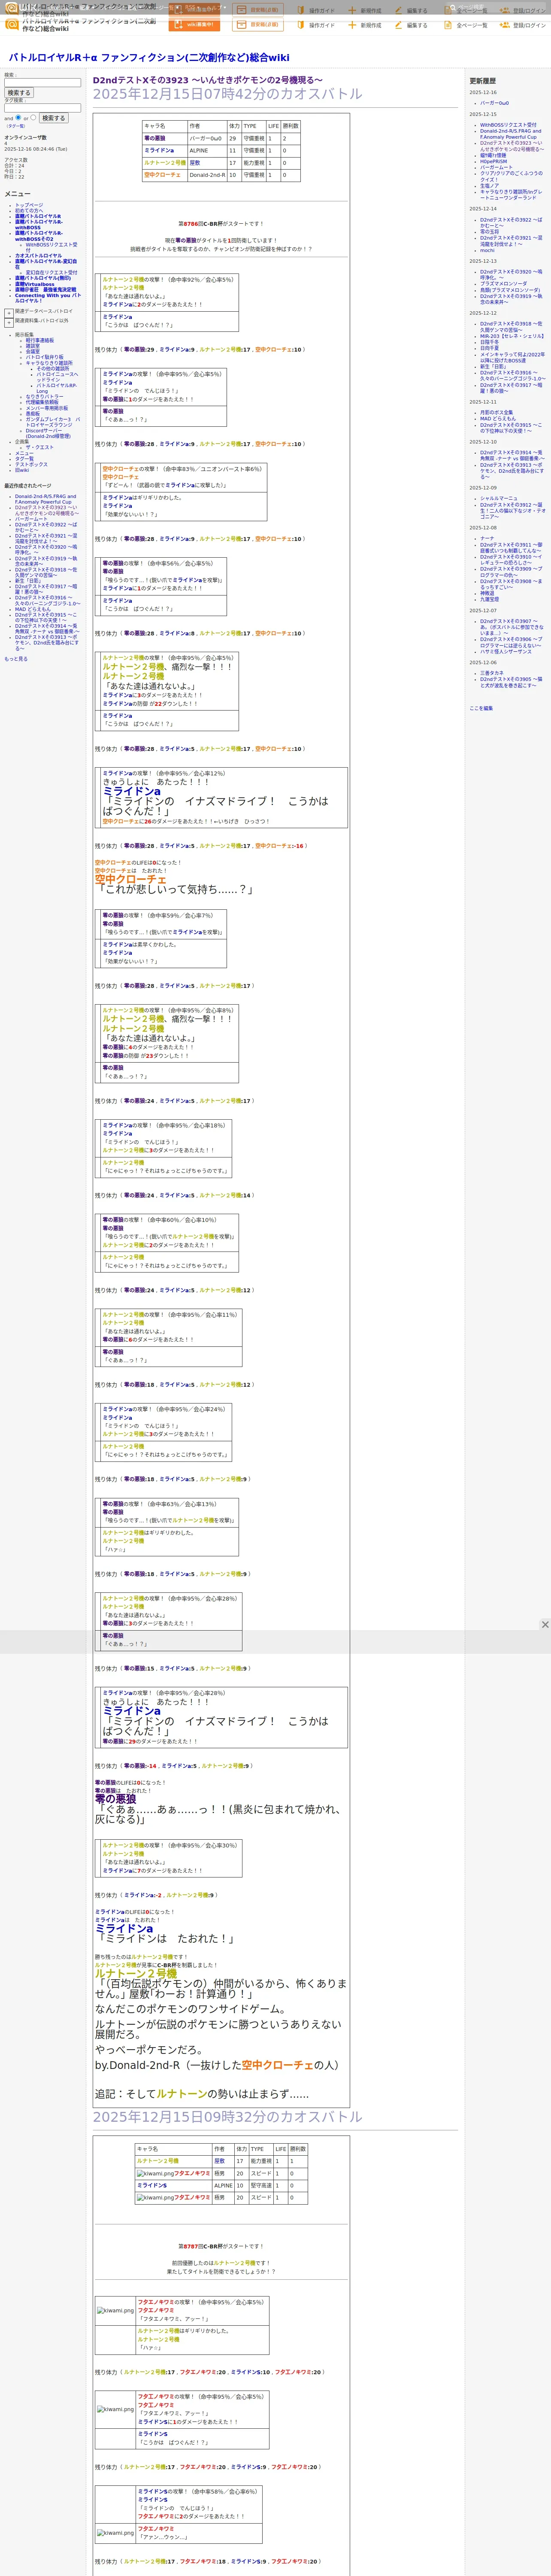Open 直轄Virtualboss menu link

[35, 284]
